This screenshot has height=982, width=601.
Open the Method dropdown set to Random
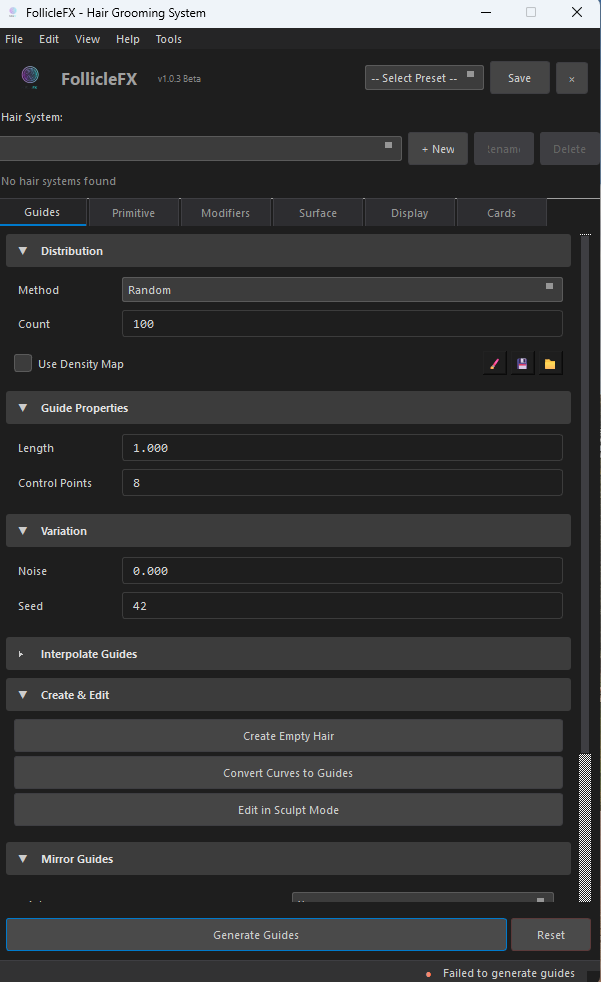342,290
